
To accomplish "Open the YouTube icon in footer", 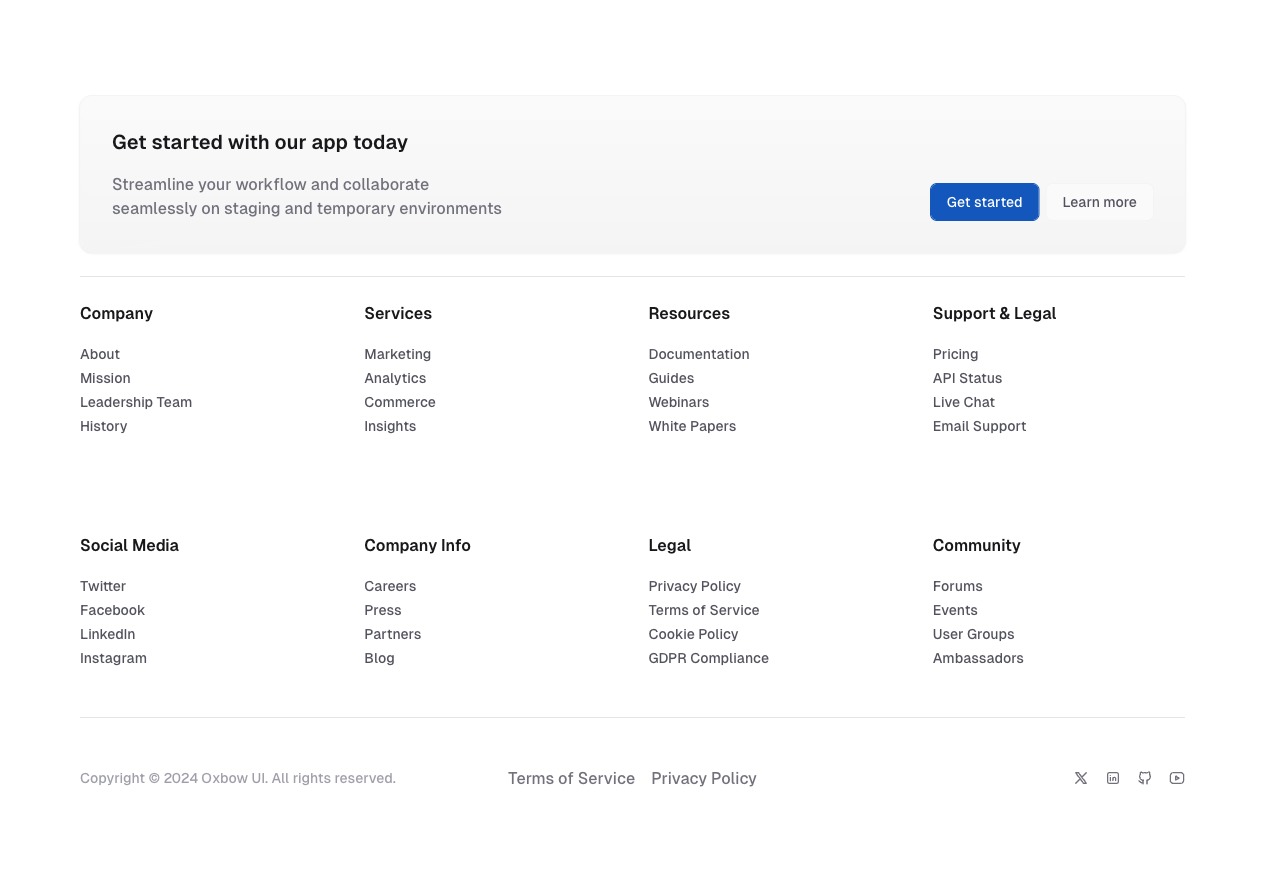I will coord(1177,778).
